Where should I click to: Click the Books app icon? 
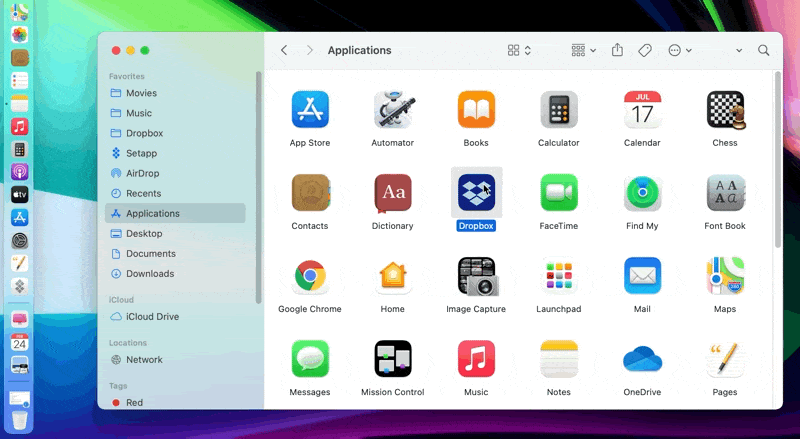(476, 109)
